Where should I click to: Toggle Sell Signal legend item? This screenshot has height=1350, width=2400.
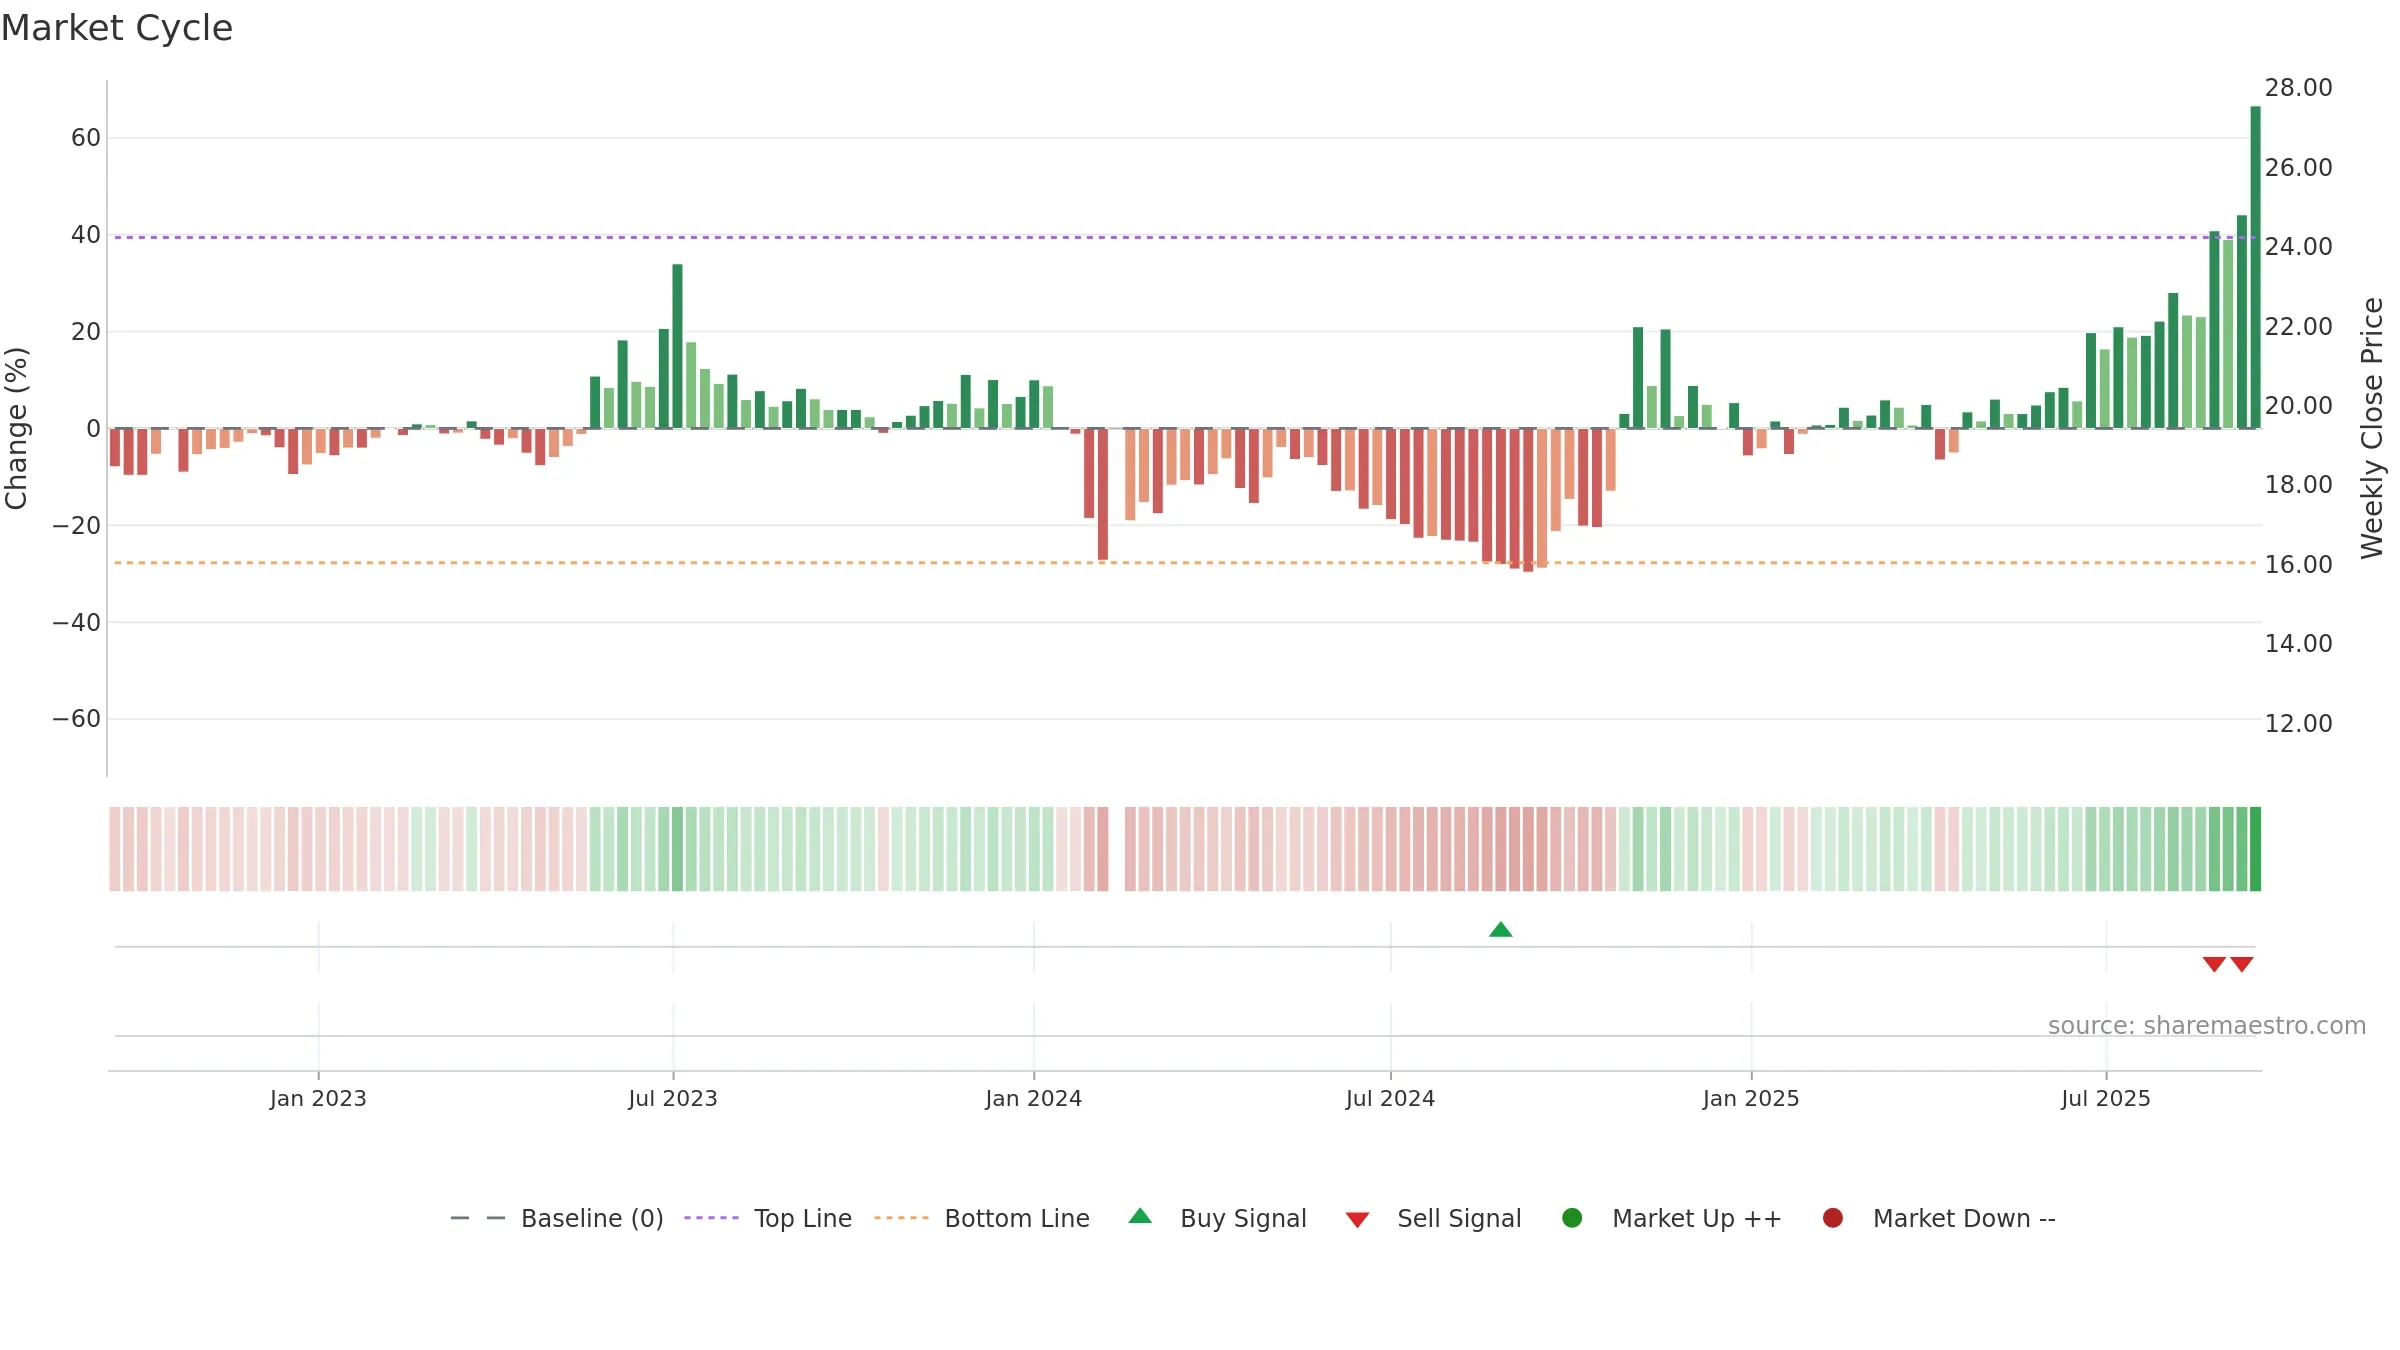[x=1433, y=1218]
